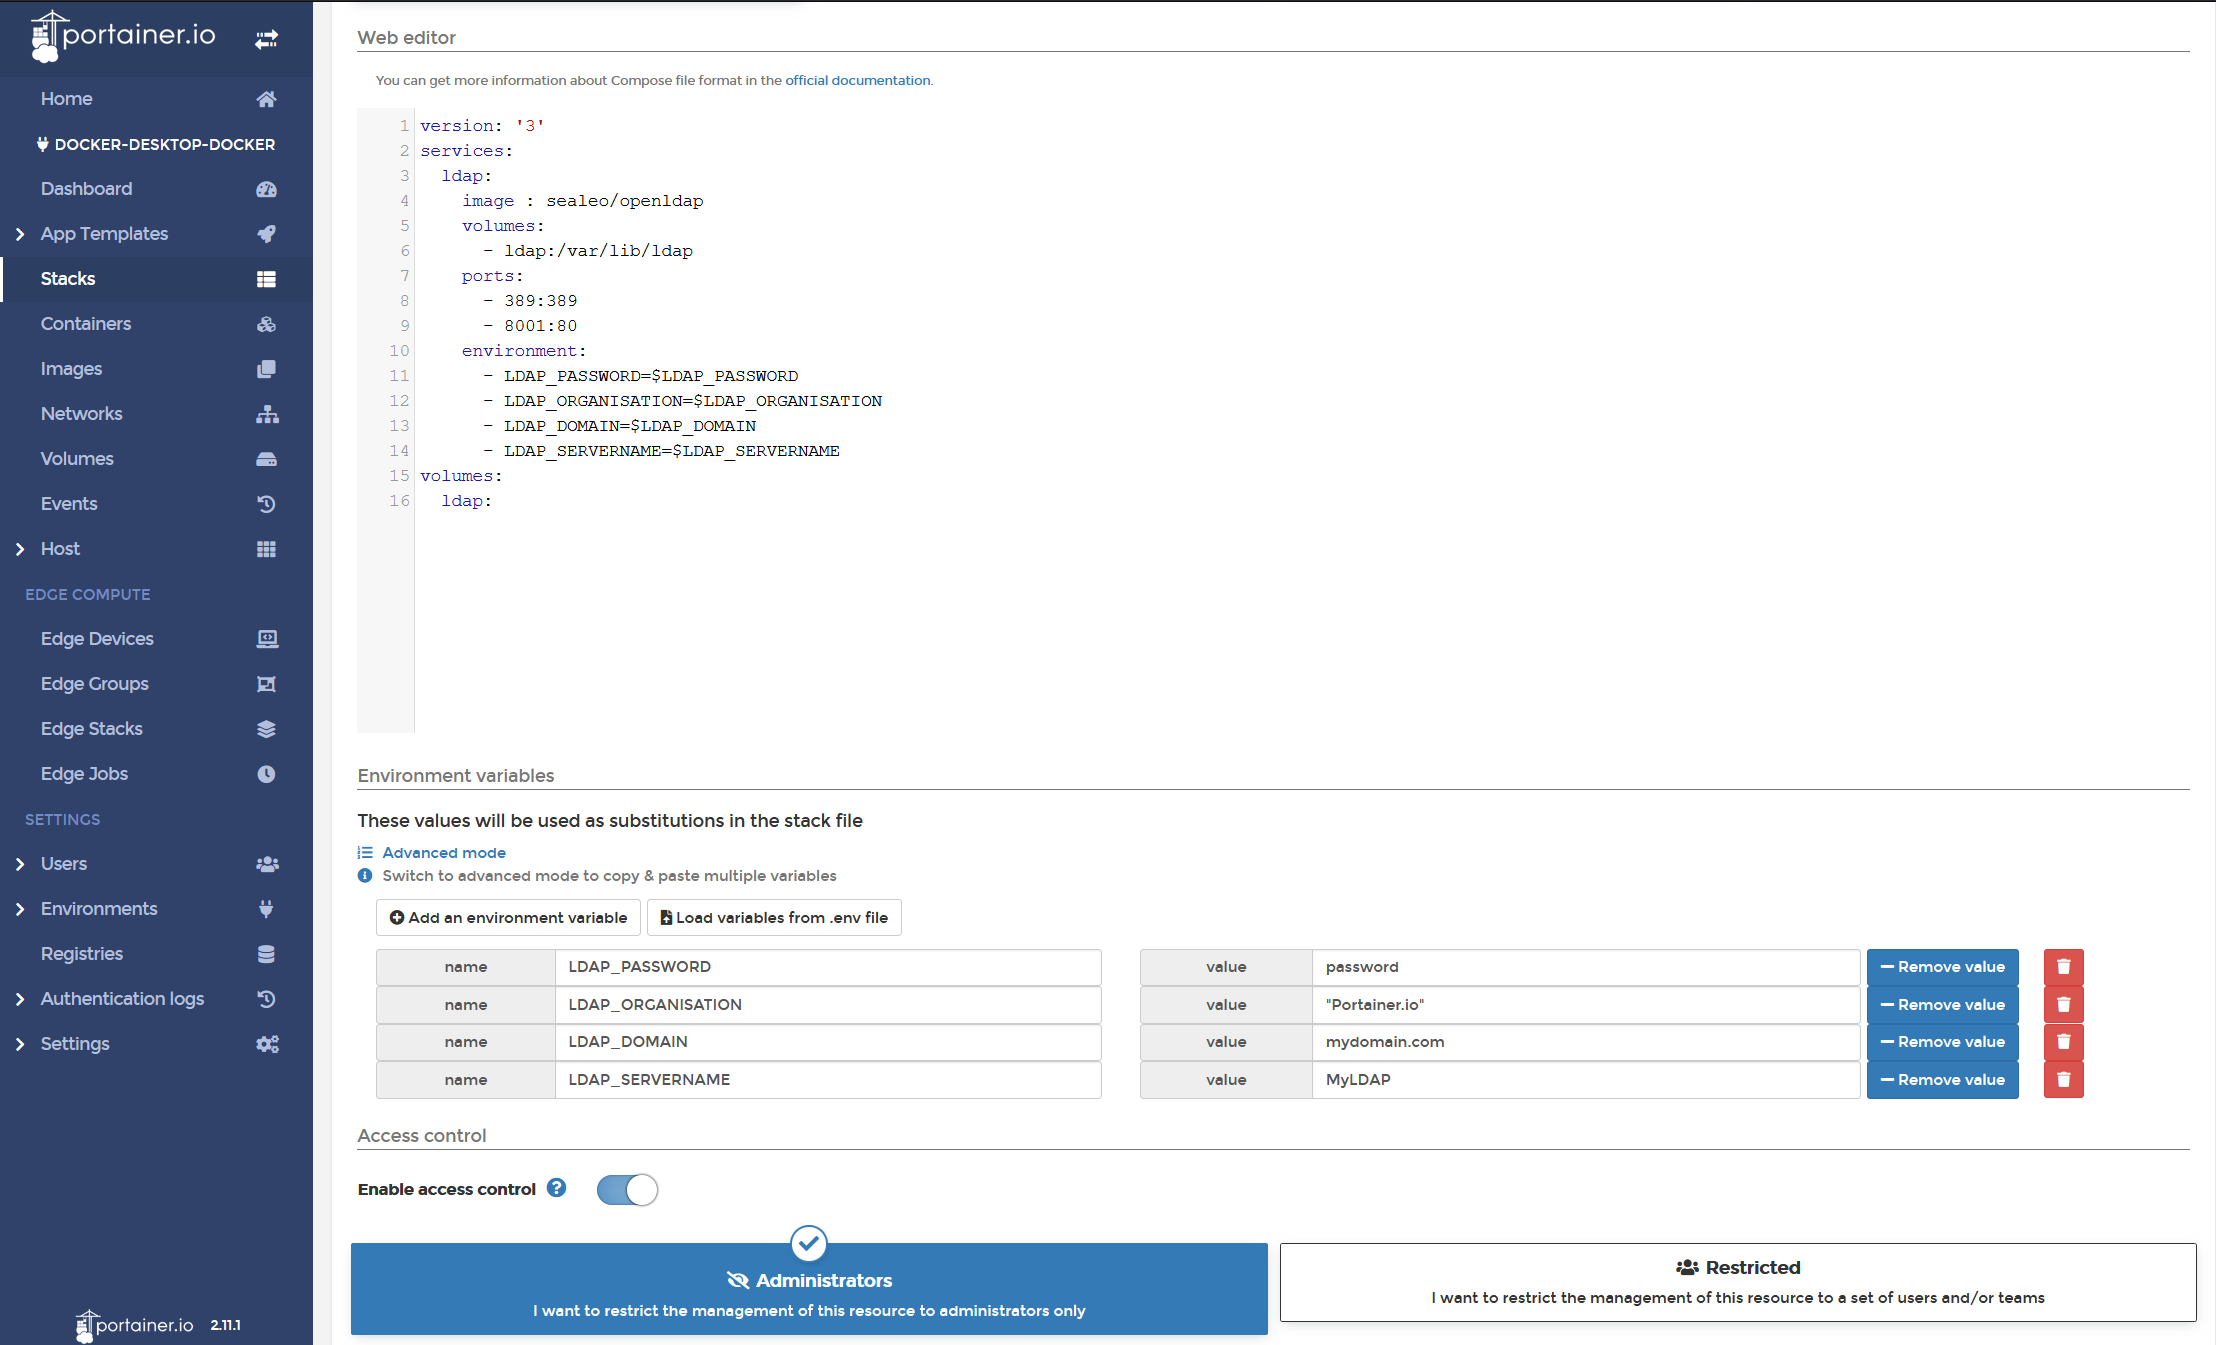Click the Networks icon in sidebar

[264, 413]
